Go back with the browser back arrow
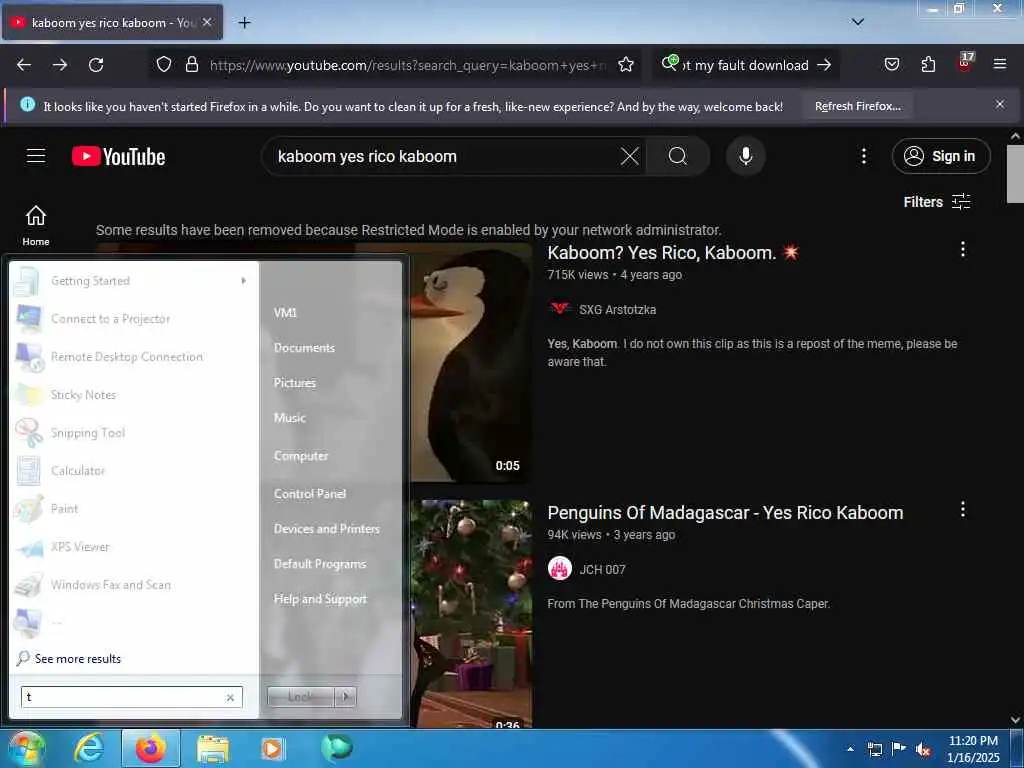Viewport: 1024px width, 768px height. point(24,65)
